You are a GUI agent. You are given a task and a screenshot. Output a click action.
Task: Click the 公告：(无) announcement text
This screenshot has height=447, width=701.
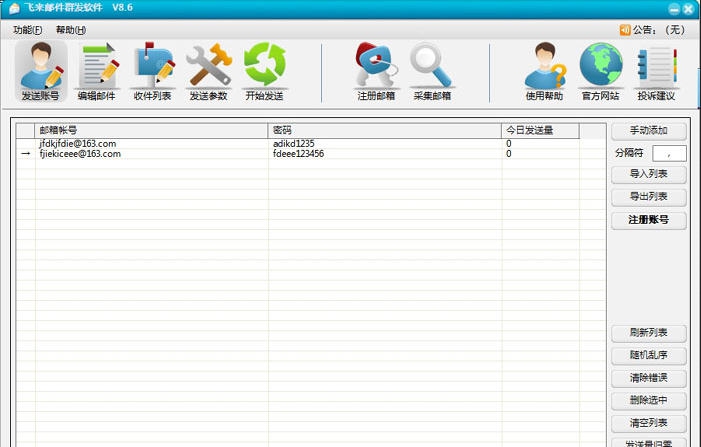[659, 30]
